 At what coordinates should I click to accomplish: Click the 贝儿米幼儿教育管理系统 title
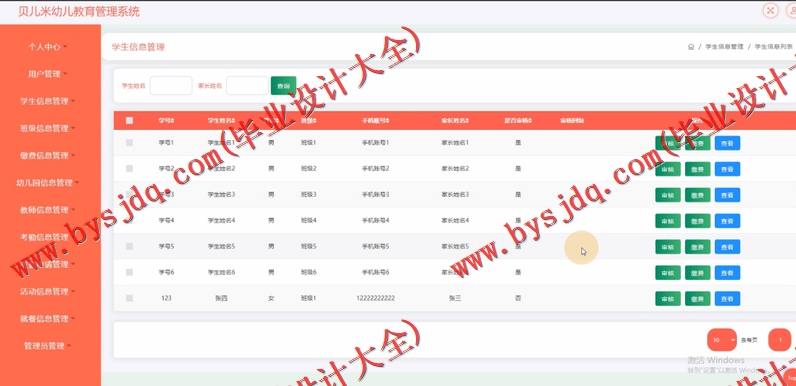click(79, 11)
